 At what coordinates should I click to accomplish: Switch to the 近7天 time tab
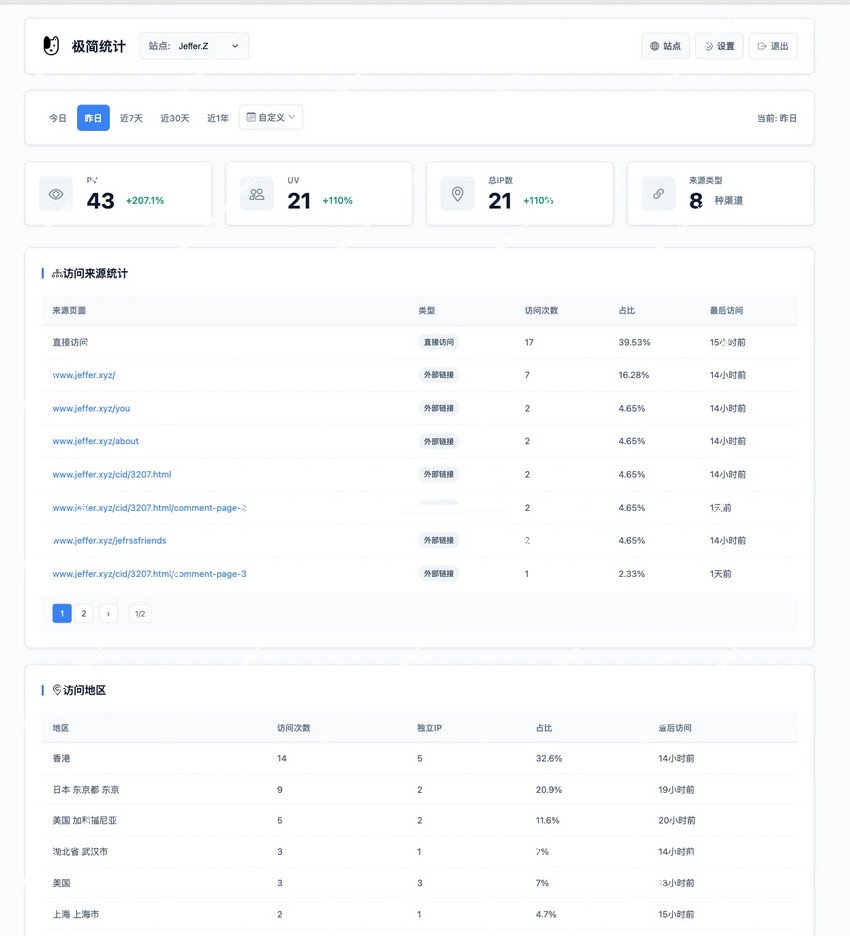coord(130,117)
